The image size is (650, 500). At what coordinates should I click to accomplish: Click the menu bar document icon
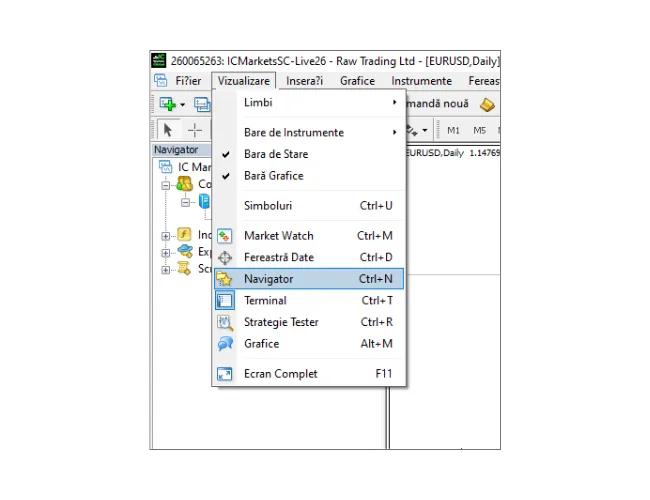161,80
